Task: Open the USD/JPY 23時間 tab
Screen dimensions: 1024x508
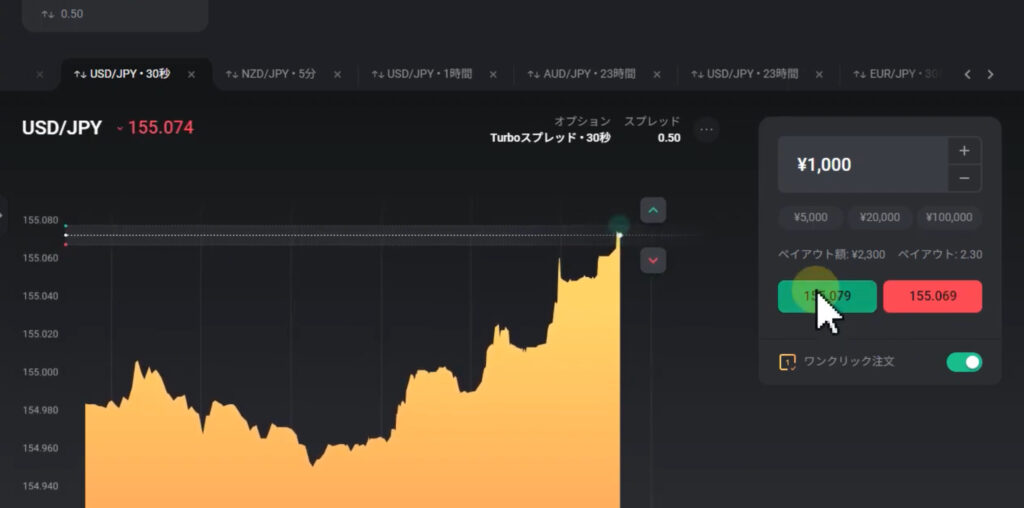Action: pyautogui.click(x=744, y=74)
